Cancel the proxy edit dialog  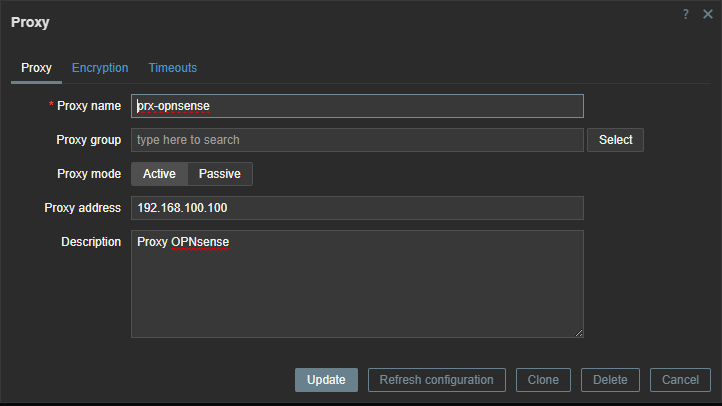[x=680, y=380]
